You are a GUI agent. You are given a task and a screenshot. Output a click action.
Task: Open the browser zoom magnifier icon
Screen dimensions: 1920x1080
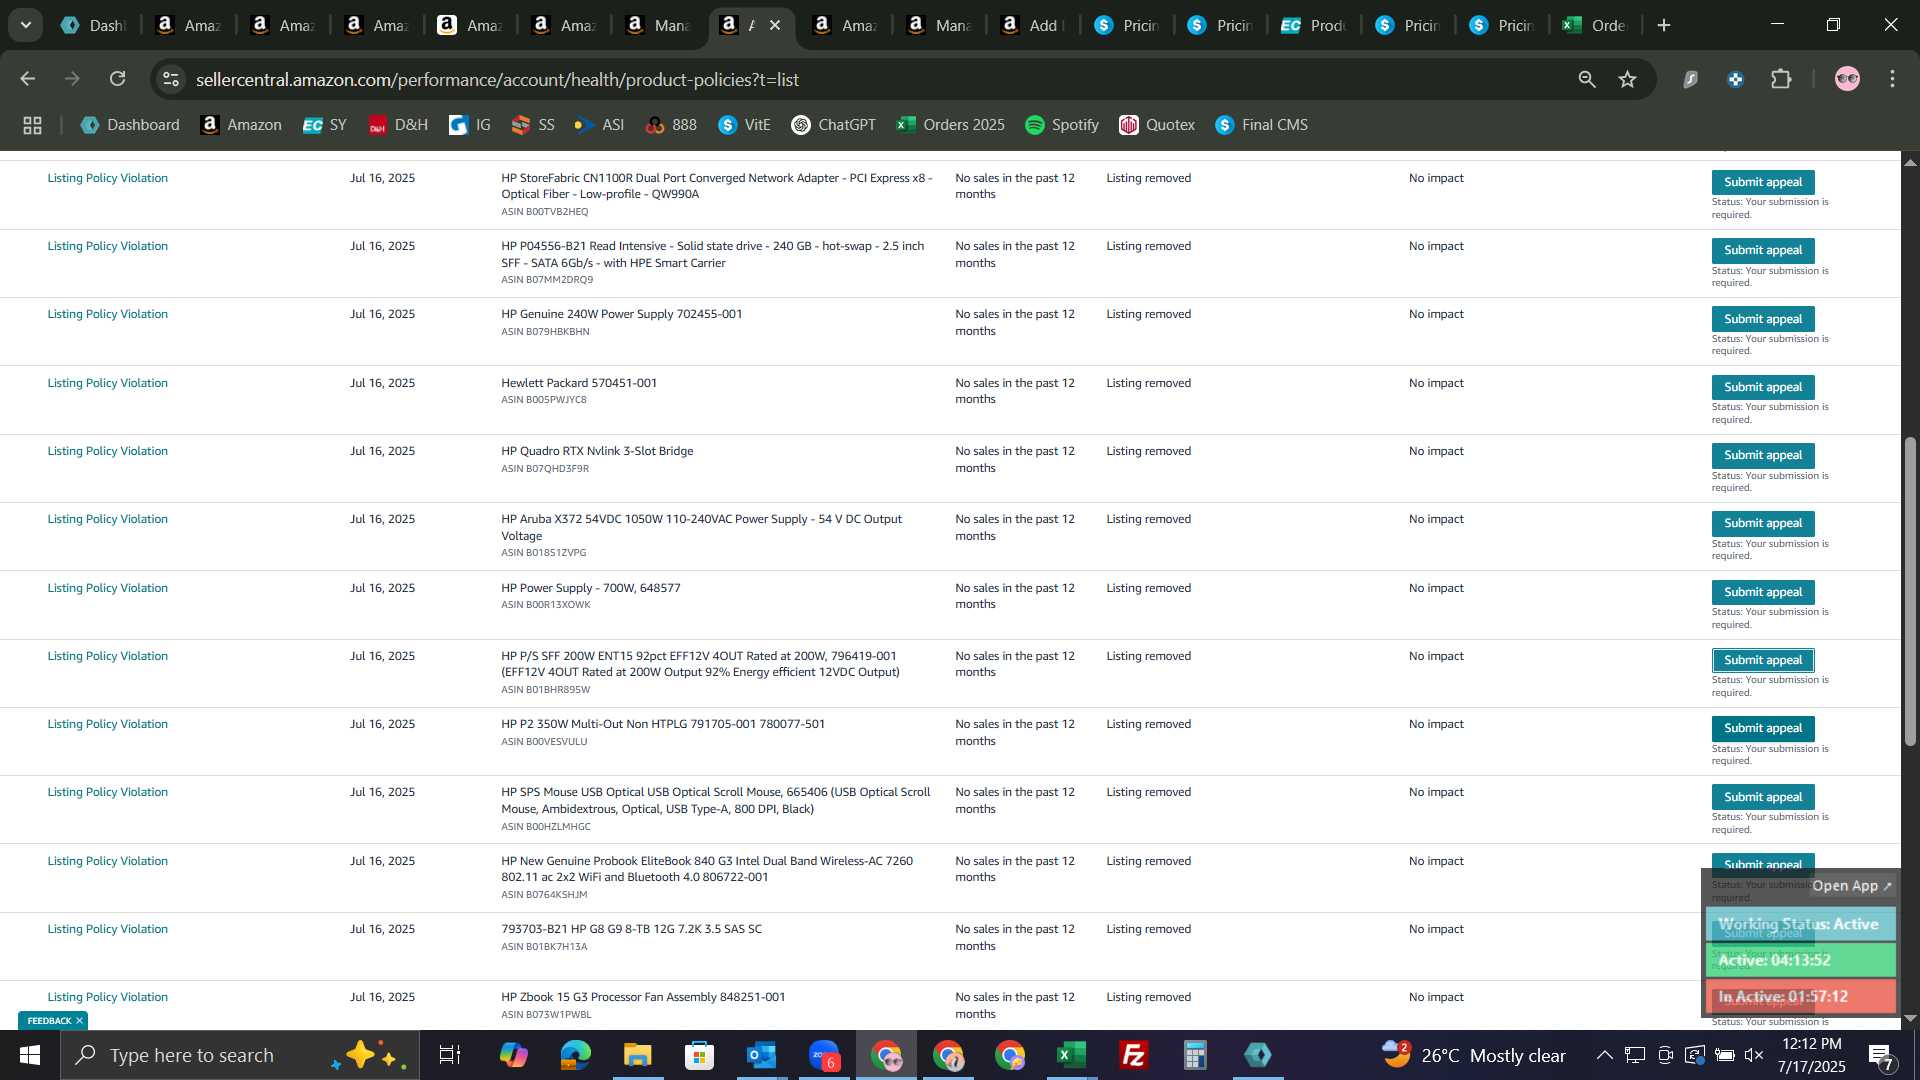[x=1587, y=79]
